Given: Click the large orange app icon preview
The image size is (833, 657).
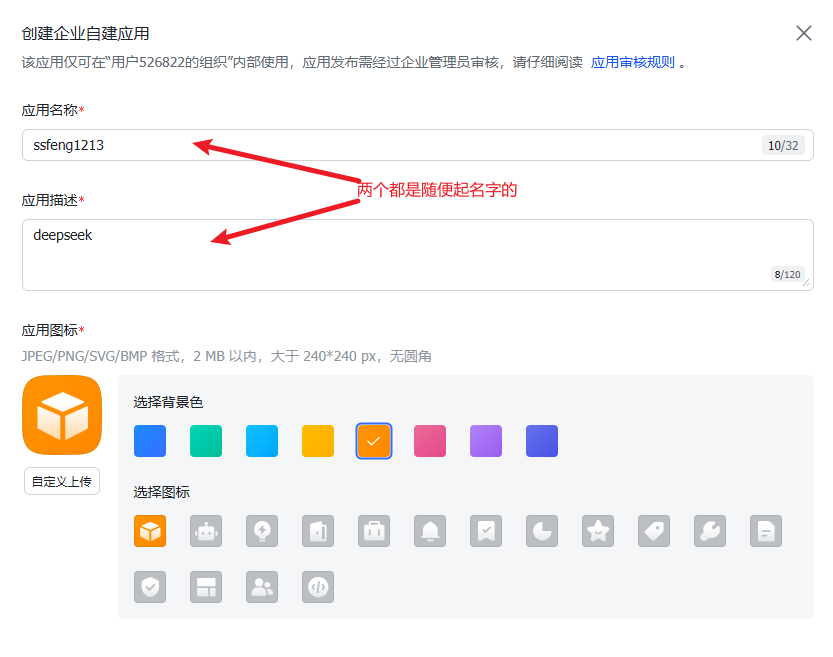Looking at the screenshot, I should (62, 415).
